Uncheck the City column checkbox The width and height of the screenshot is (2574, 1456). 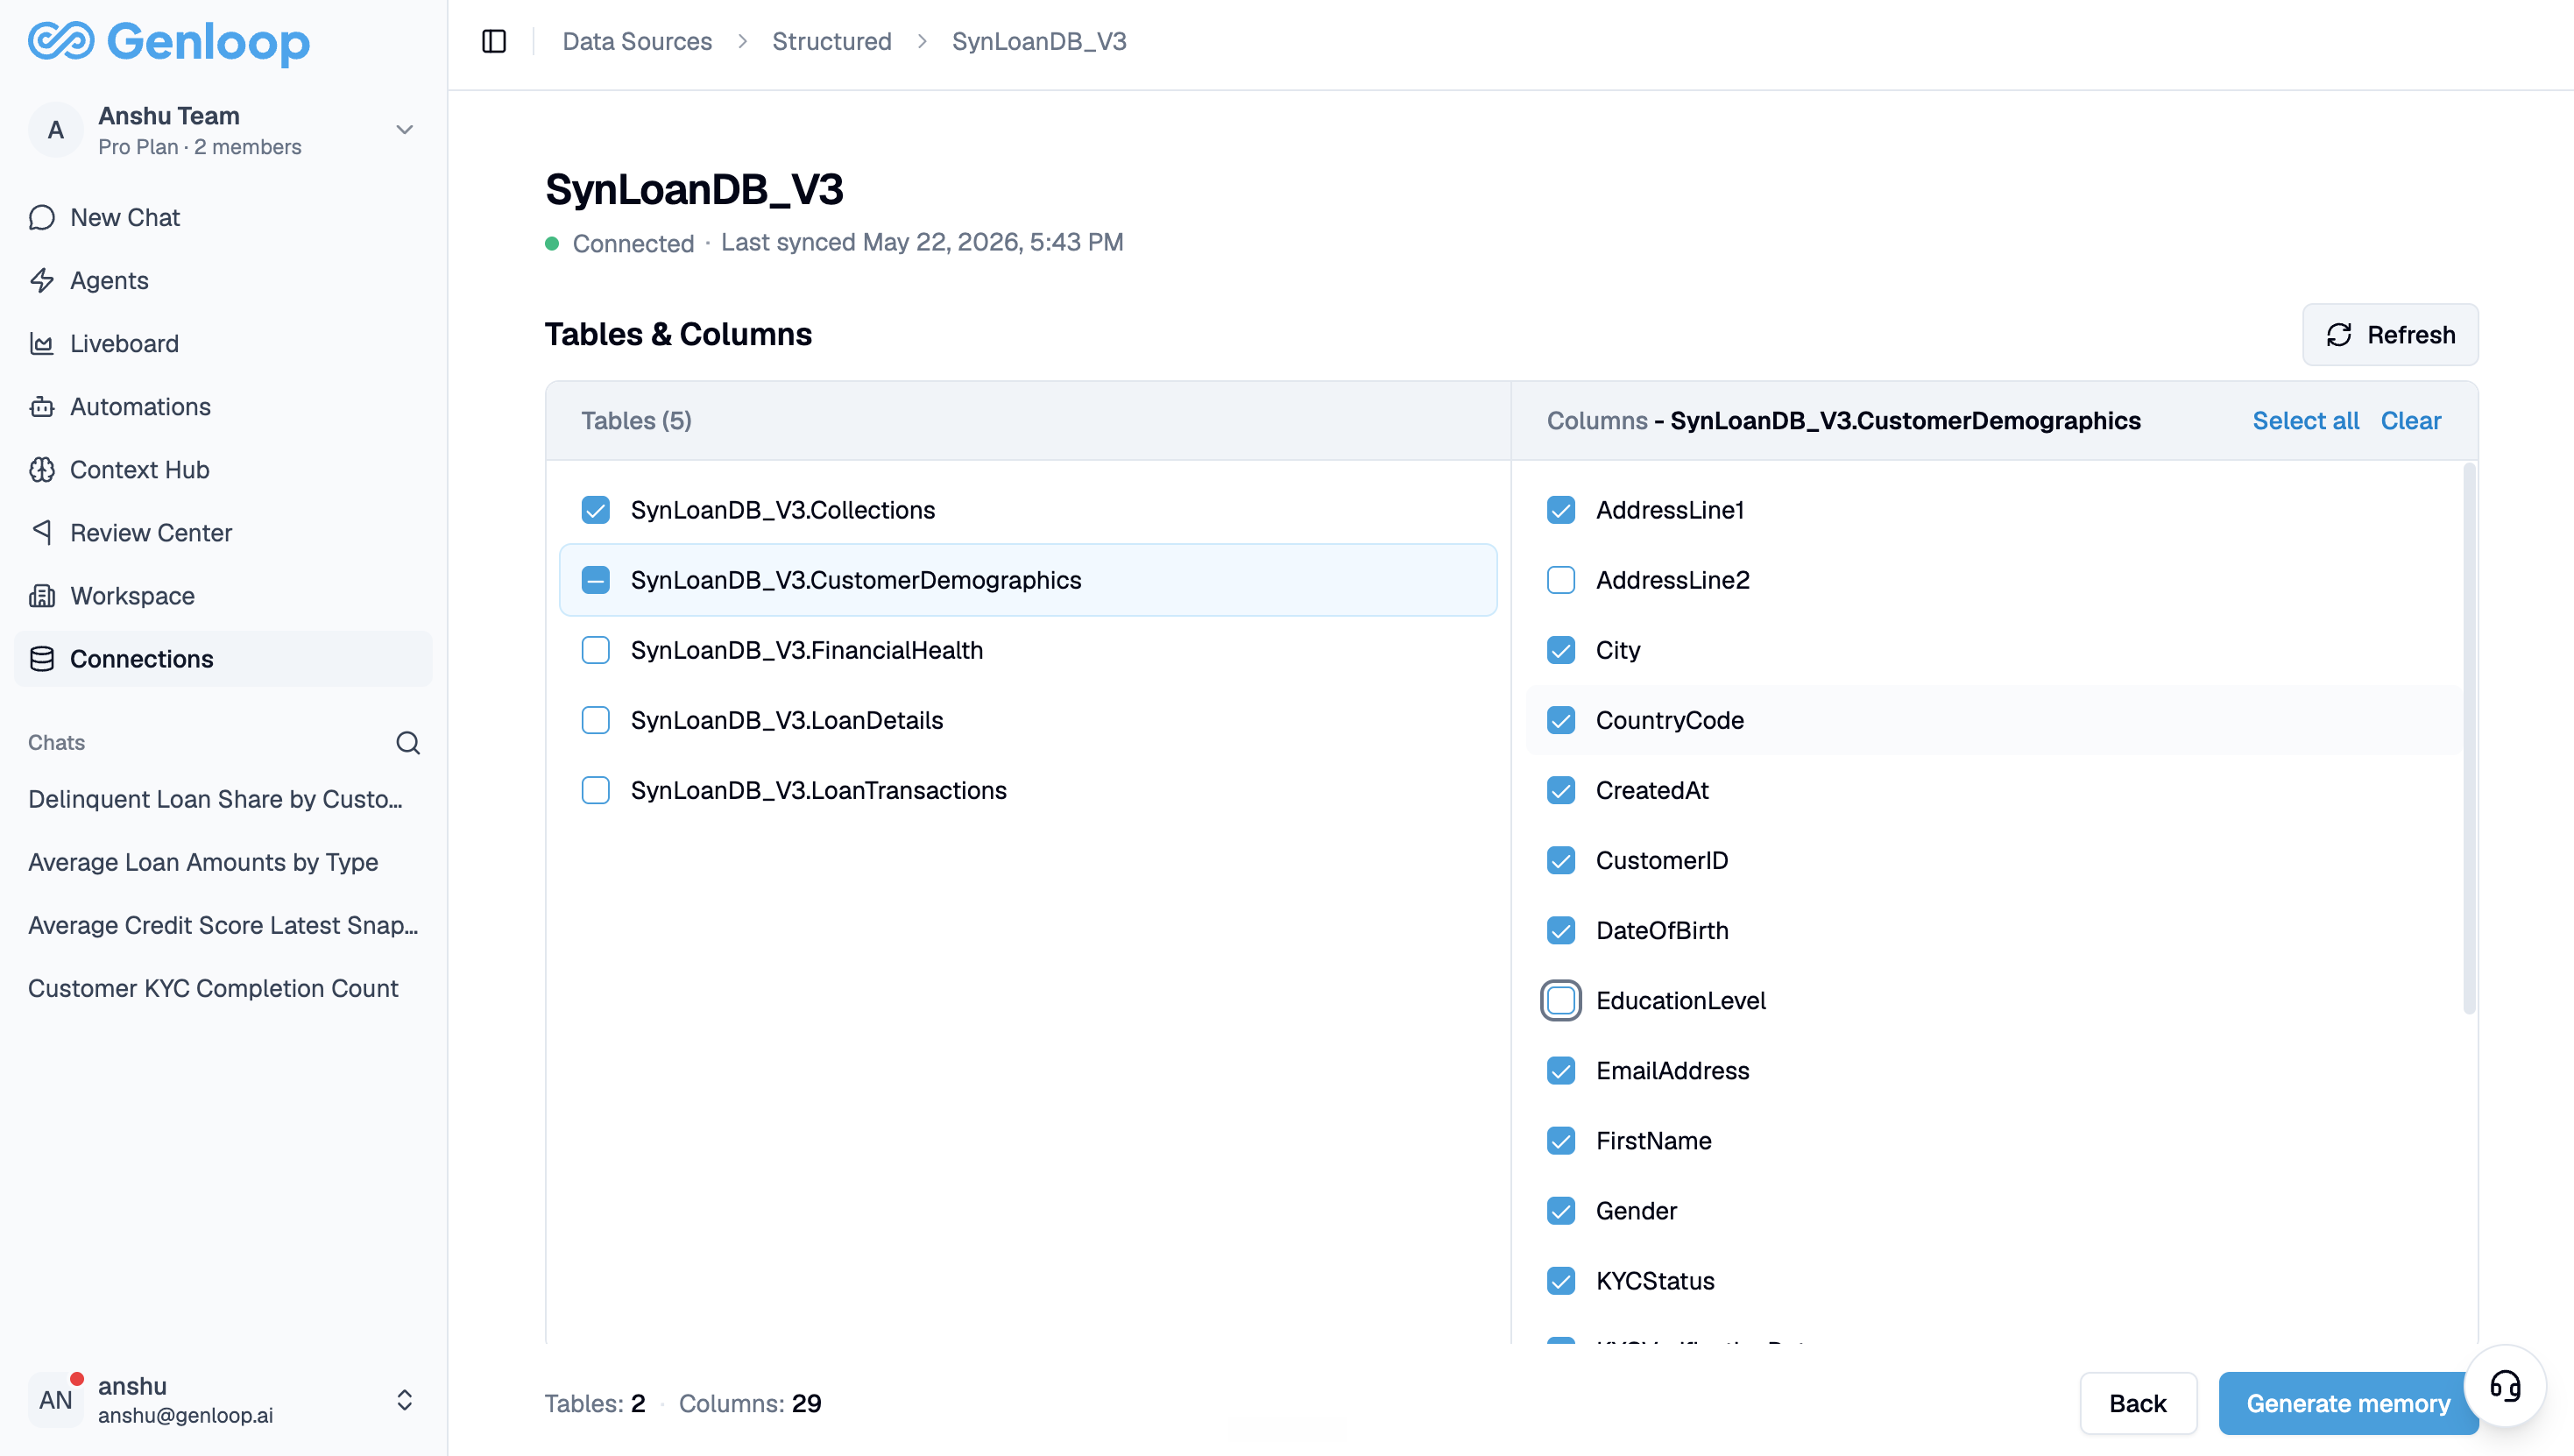click(1561, 650)
